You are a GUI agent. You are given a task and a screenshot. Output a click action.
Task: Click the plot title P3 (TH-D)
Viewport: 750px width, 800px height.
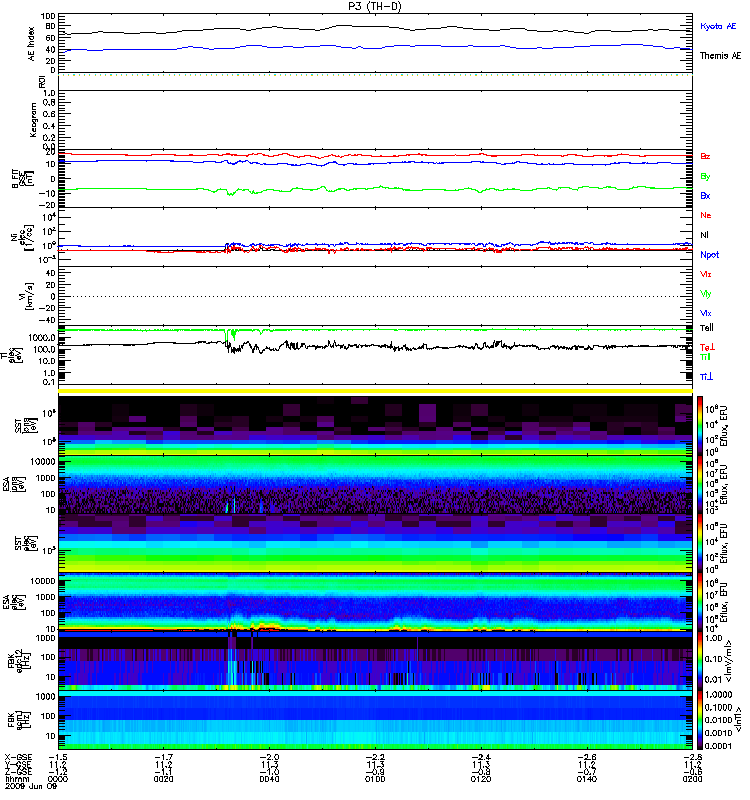pyautogui.click(x=374, y=6)
